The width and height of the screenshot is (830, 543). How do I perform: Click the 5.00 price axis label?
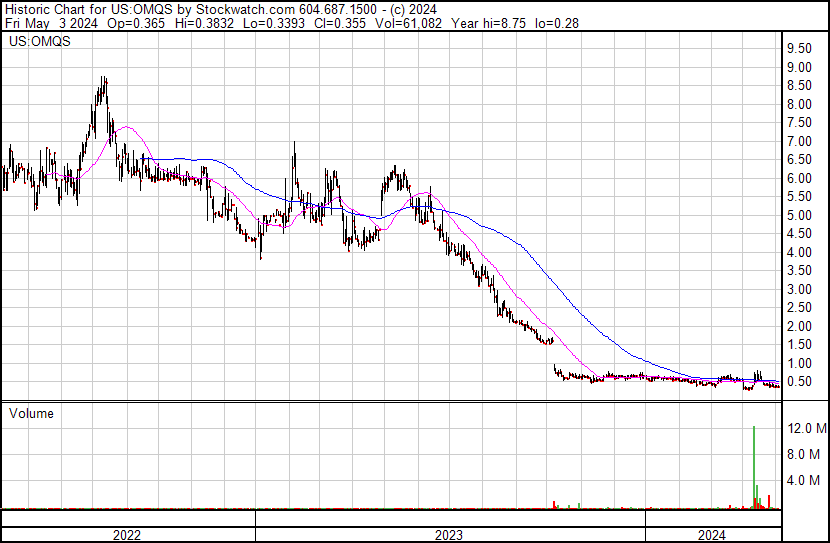pyautogui.click(x=799, y=215)
